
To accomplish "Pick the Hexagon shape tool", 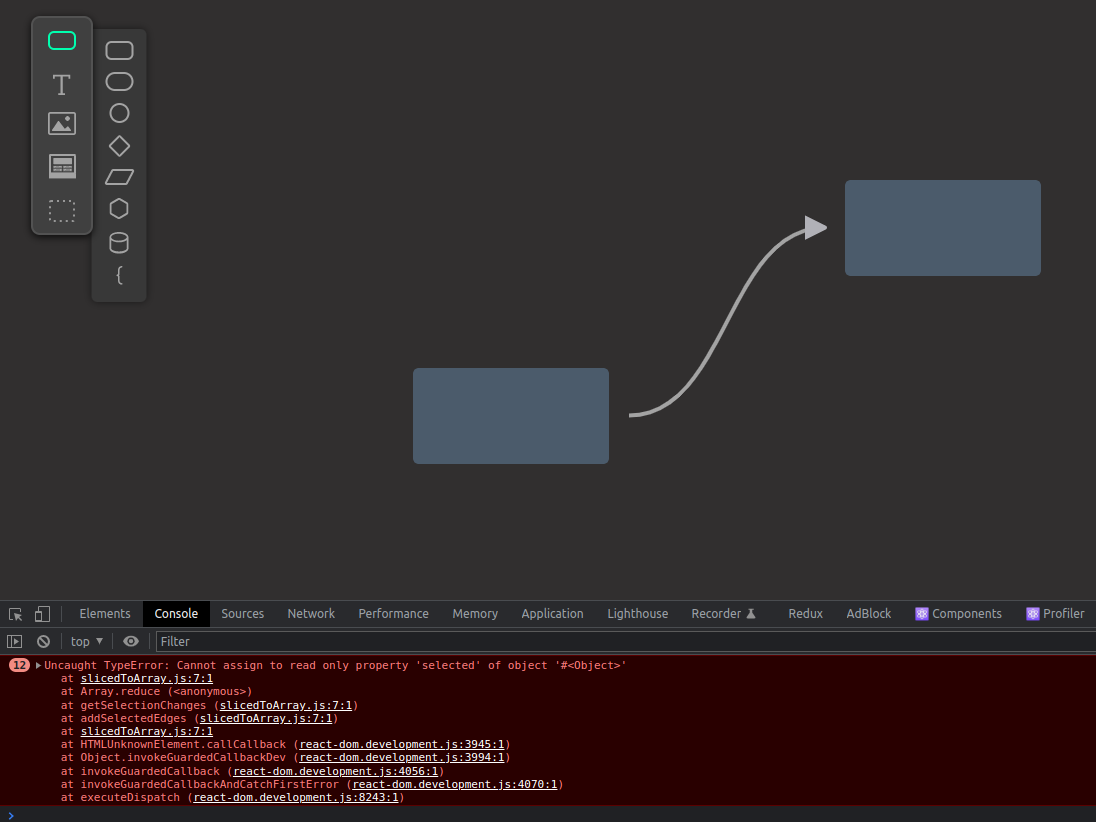I will (x=119, y=209).
